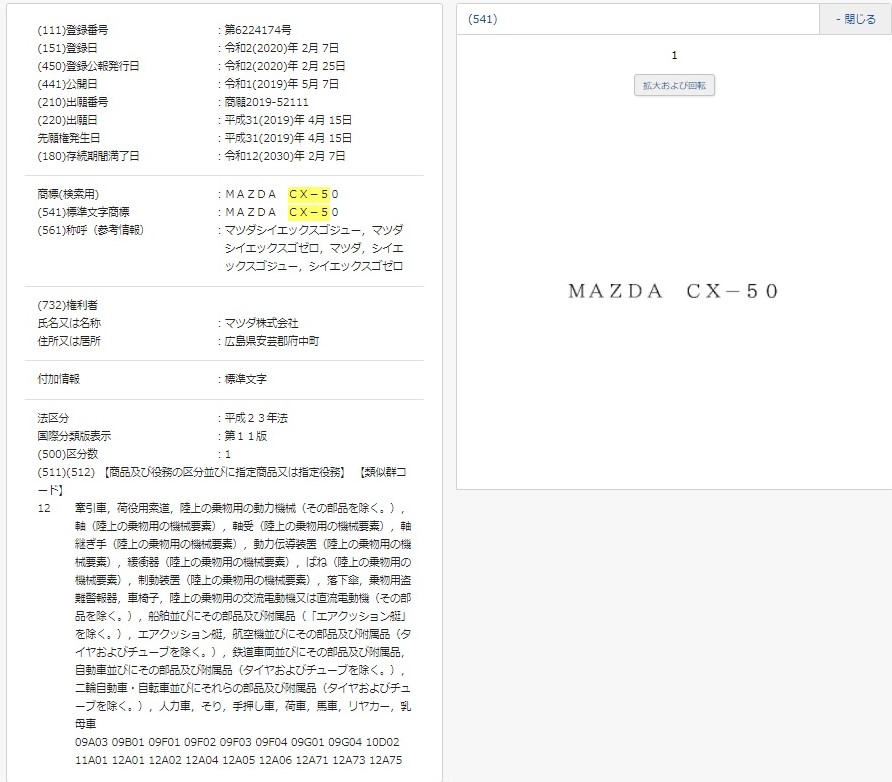This screenshot has width=892, height=782.
Task: Select registration number 第6224174号
Action: coord(258,30)
